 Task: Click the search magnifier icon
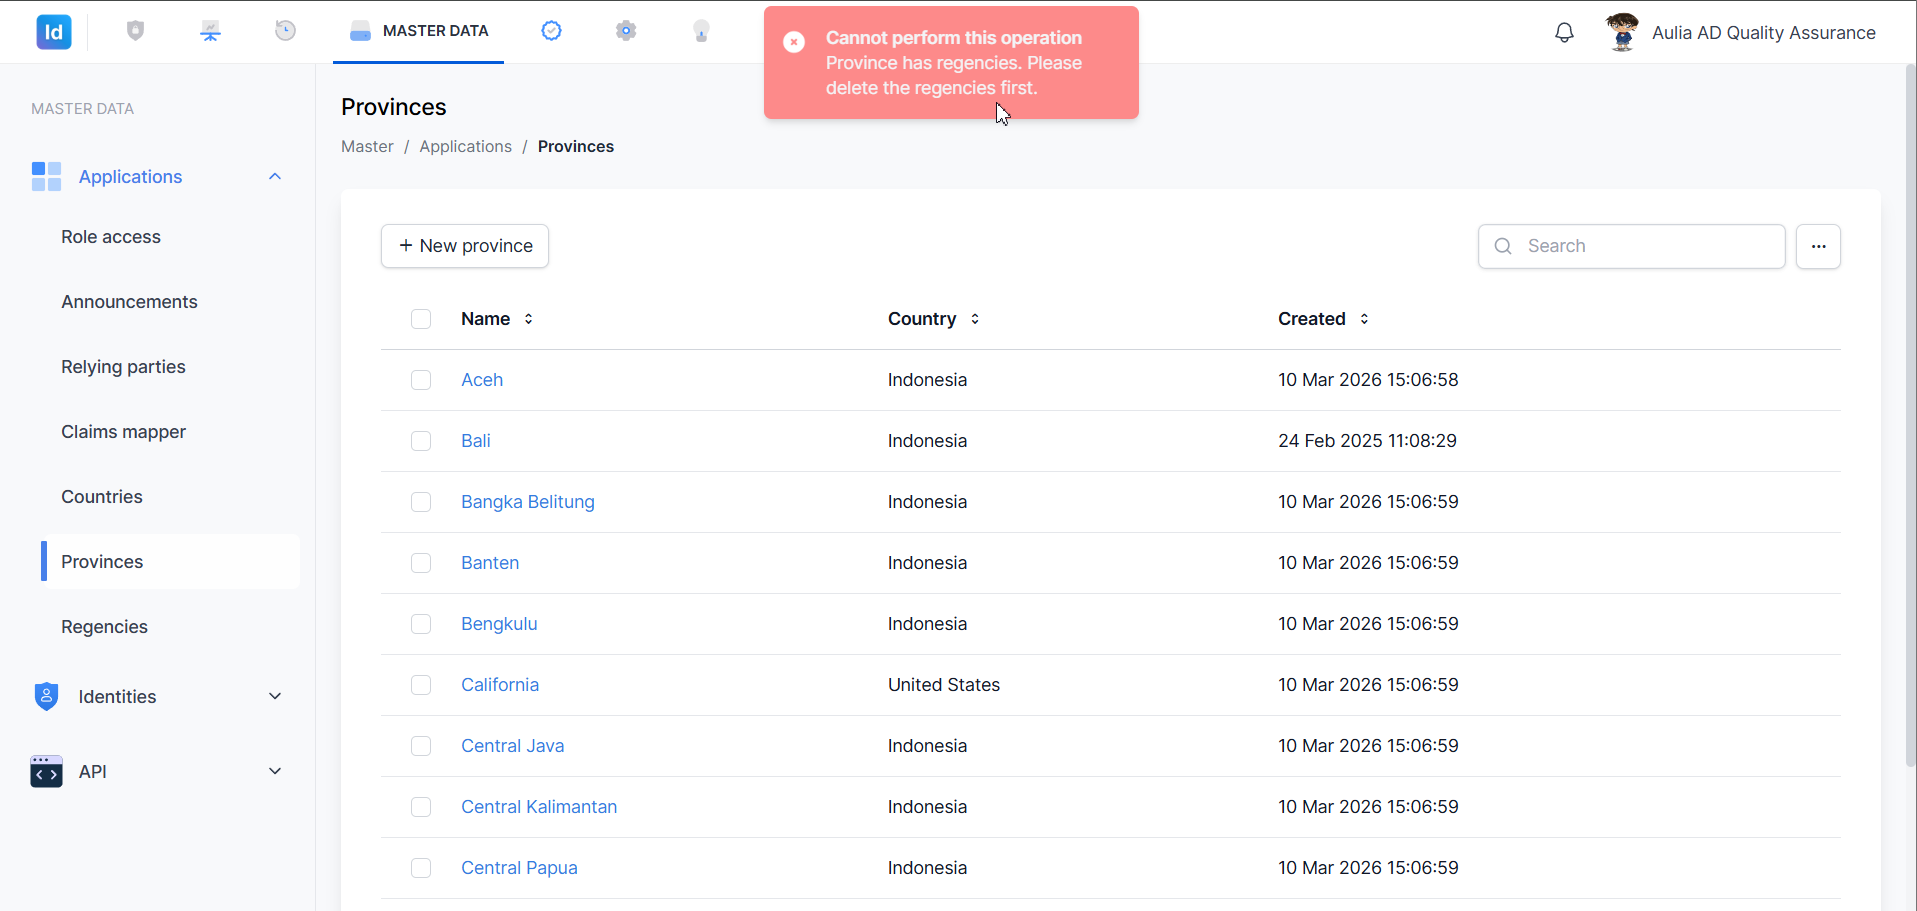(1503, 246)
